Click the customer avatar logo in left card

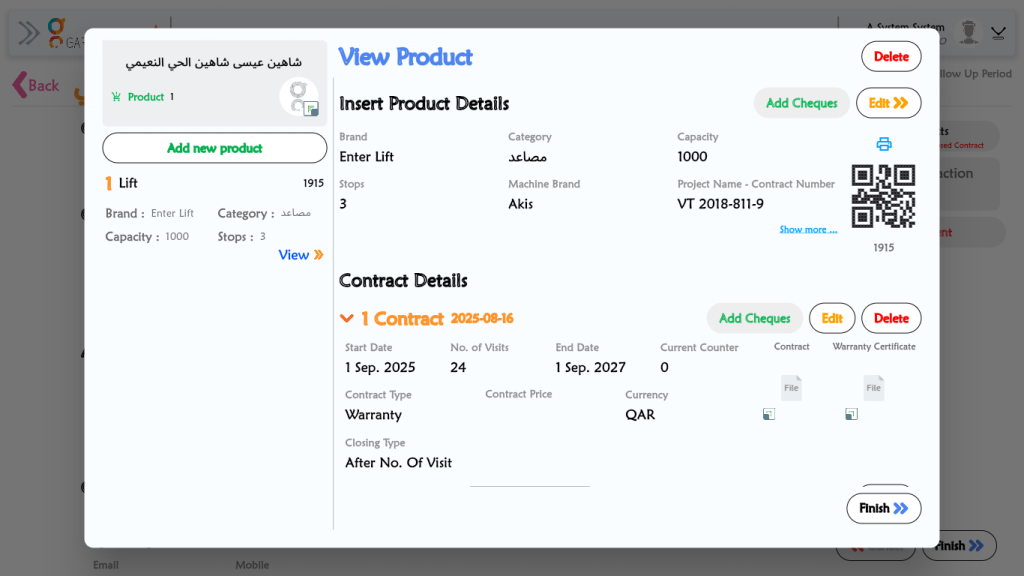point(298,97)
